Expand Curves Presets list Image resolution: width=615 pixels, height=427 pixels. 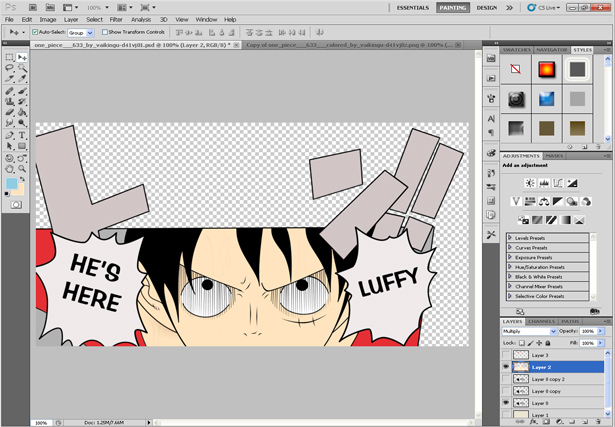pyautogui.click(x=510, y=247)
